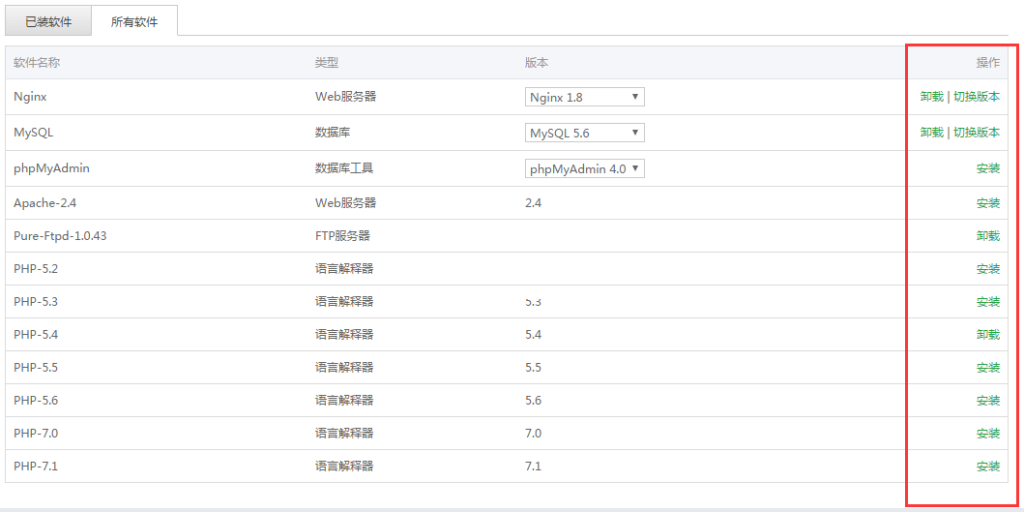Switch to the 已装软件 tab
Screen dimensions: 1024x512
click(48, 22)
